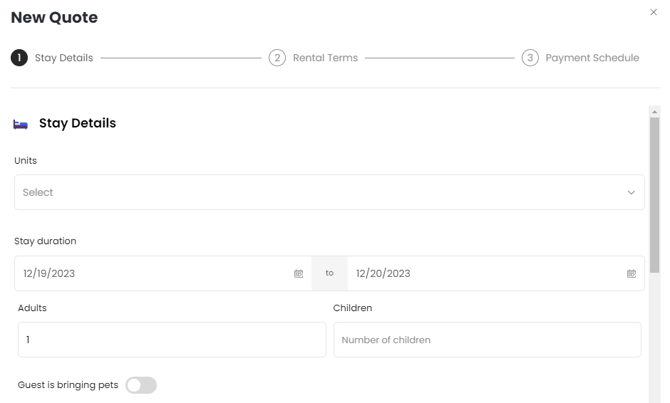Go to the Rental Terms step
This screenshot has height=403, width=670.
325,58
